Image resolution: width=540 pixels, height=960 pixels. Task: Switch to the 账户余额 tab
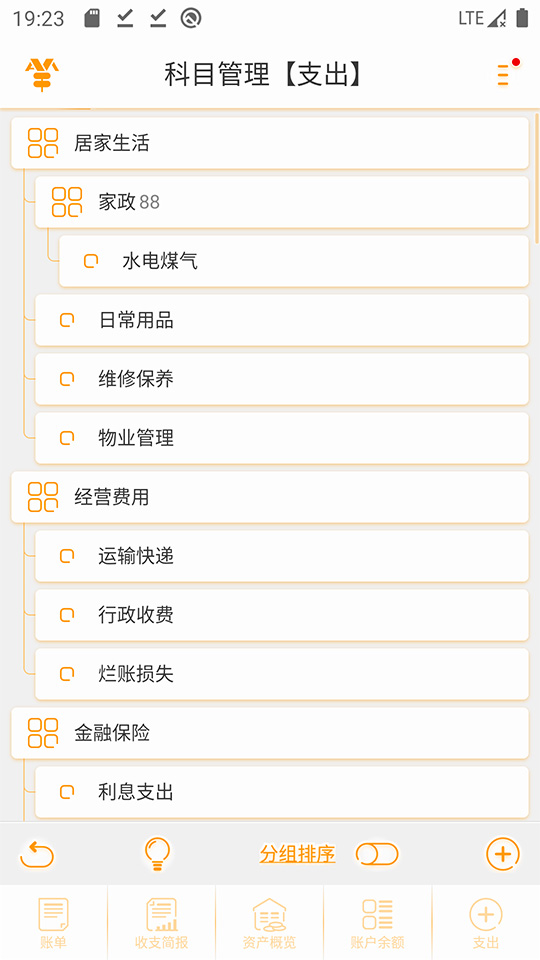coord(378,922)
